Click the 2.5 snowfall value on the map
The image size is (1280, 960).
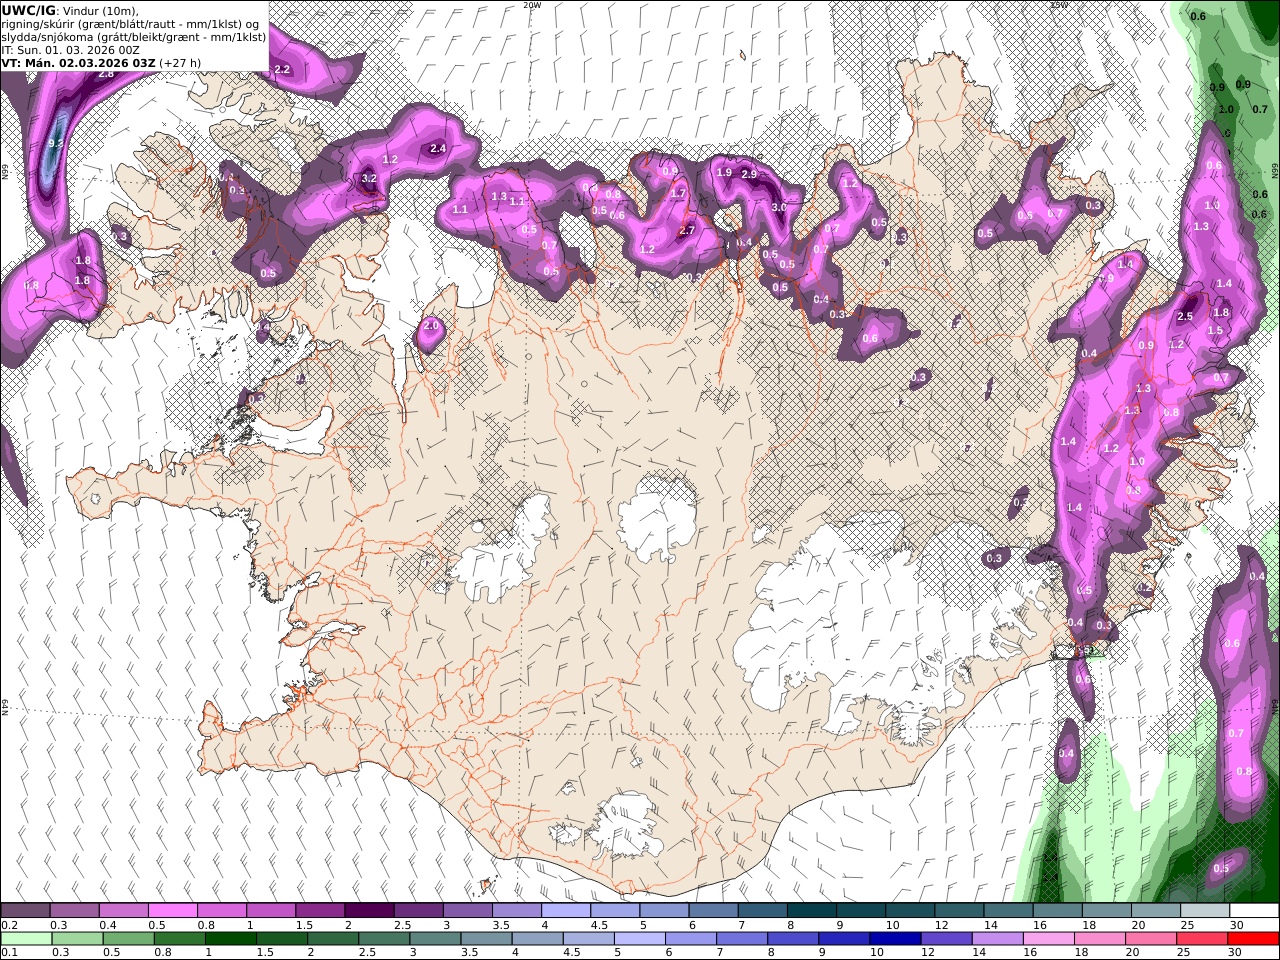tap(1186, 317)
